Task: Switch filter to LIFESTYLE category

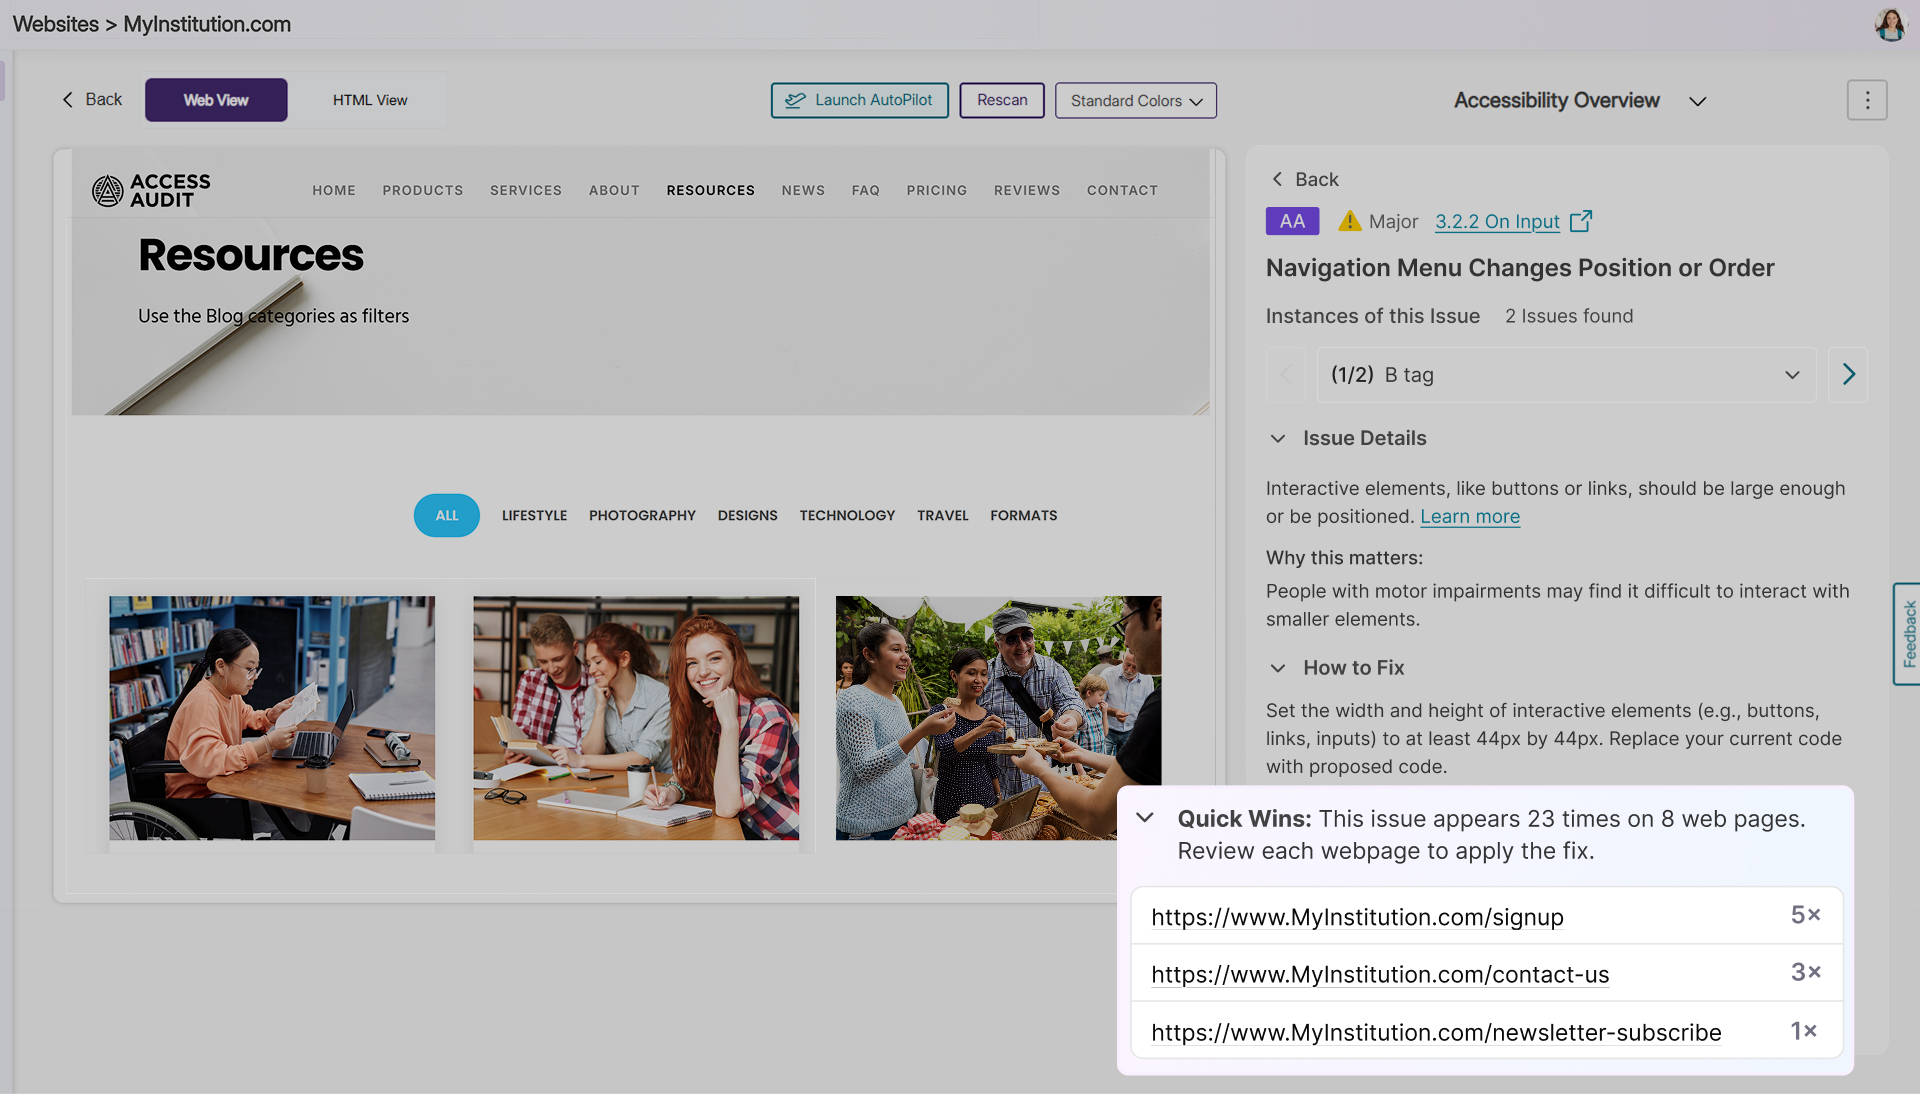Action: pos(534,516)
